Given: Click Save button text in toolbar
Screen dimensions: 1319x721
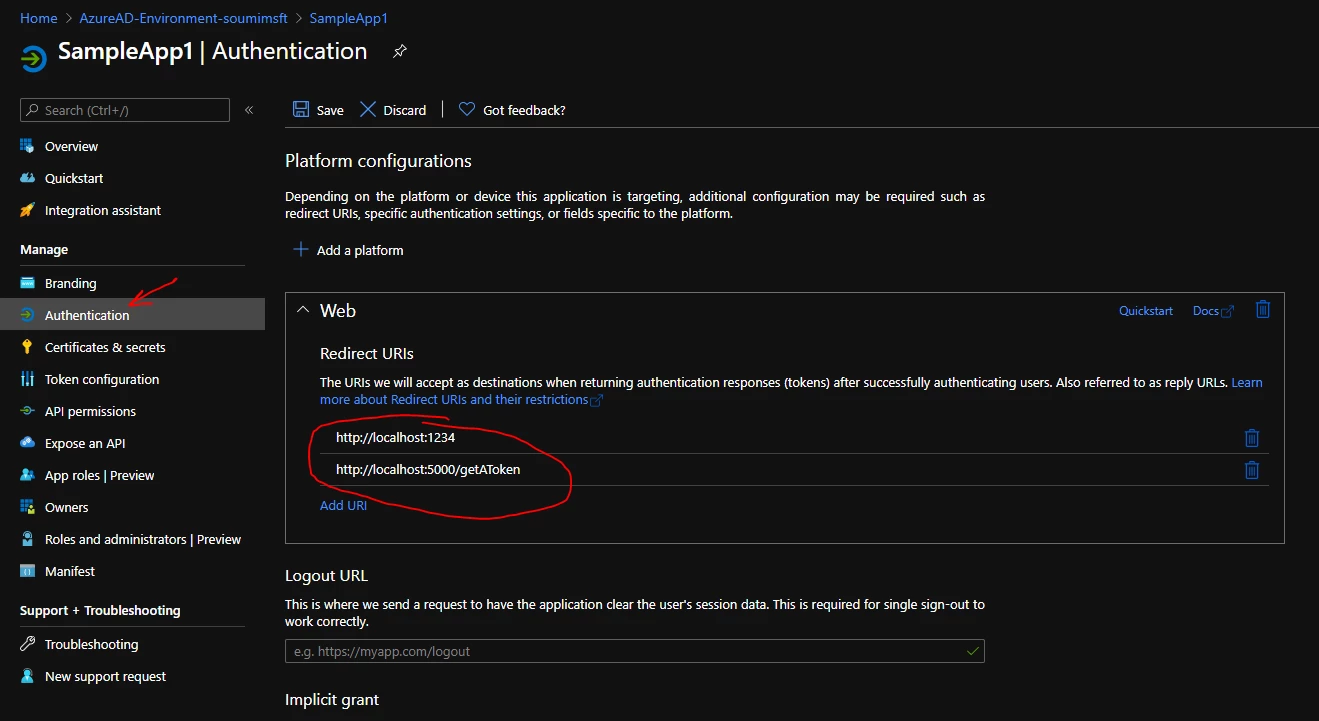Looking at the screenshot, I should tap(330, 110).
